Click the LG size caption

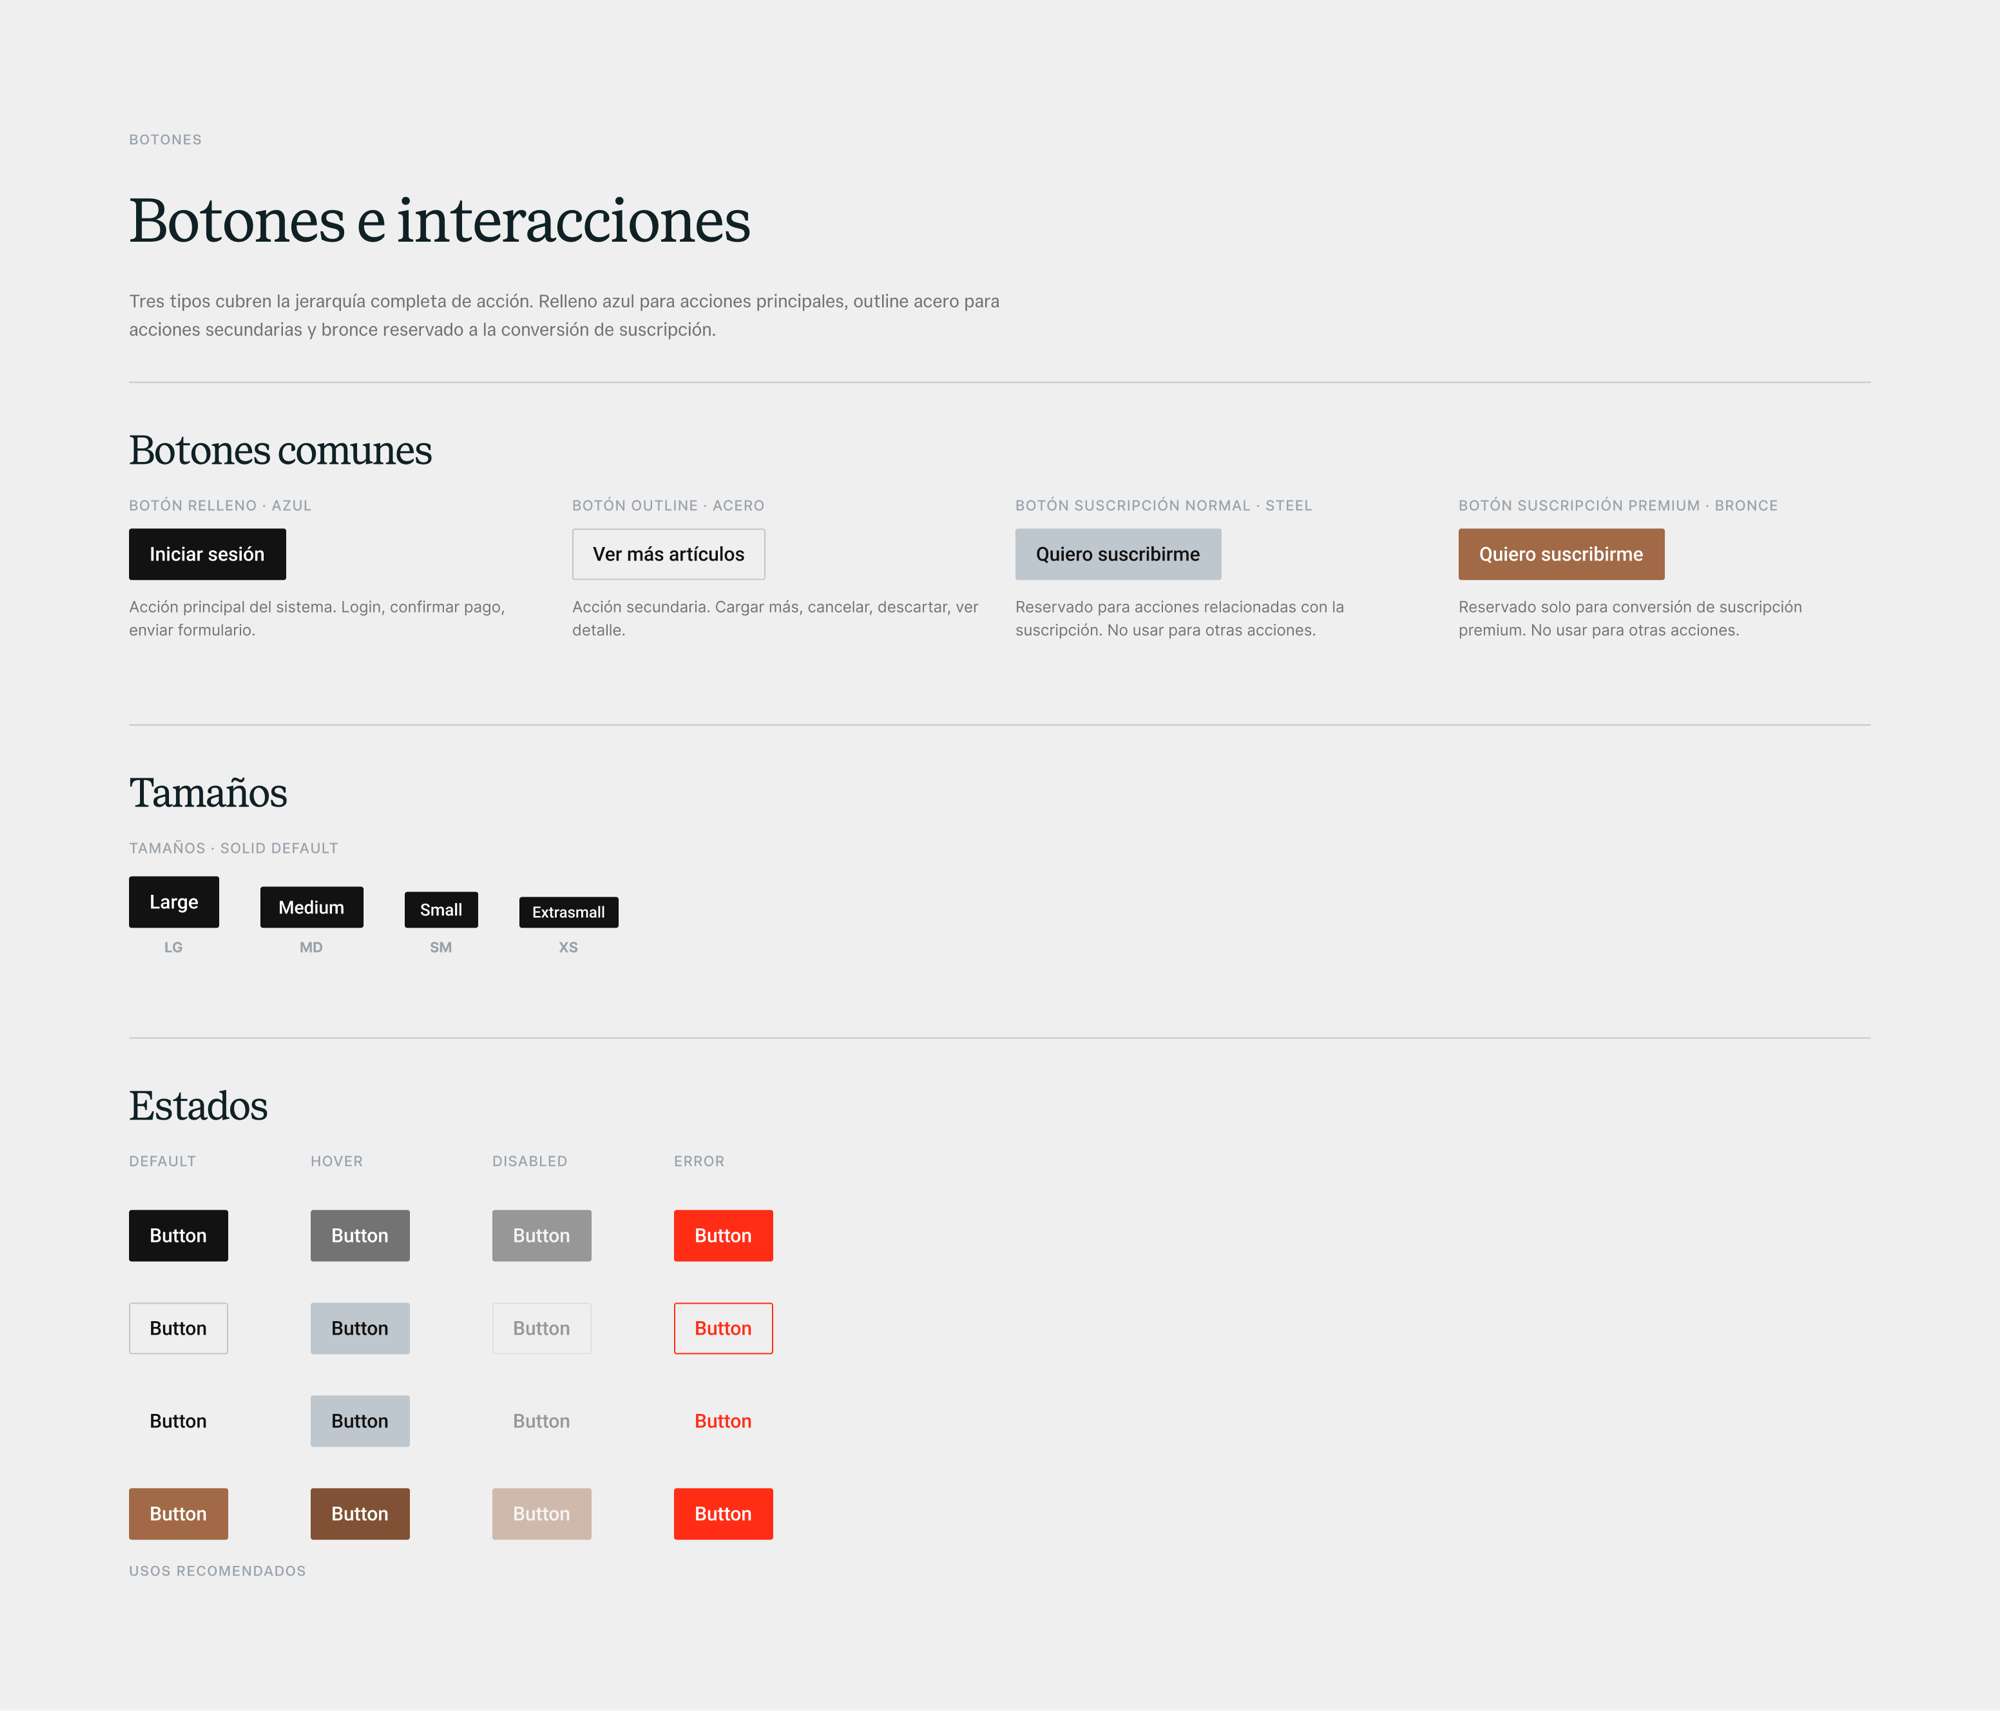coord(173,948)
